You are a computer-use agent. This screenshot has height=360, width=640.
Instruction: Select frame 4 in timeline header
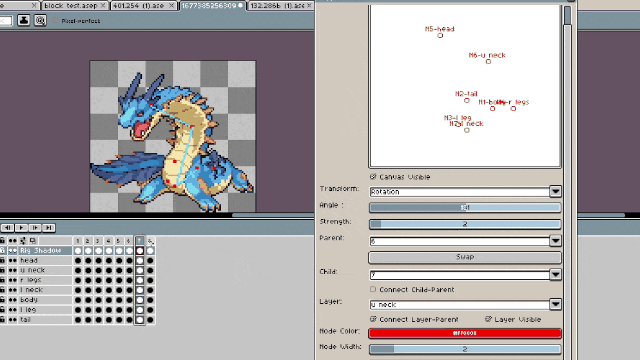108,241
